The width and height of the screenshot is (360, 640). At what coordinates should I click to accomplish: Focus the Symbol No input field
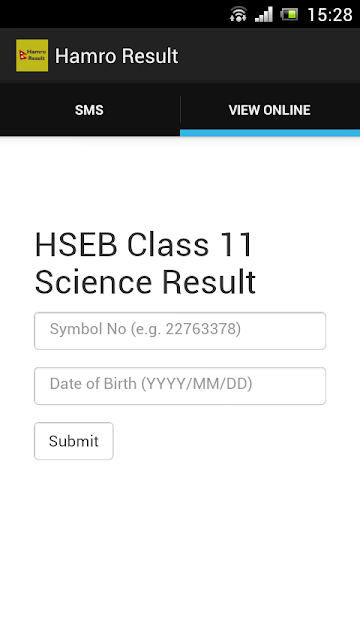pos(180,331)
